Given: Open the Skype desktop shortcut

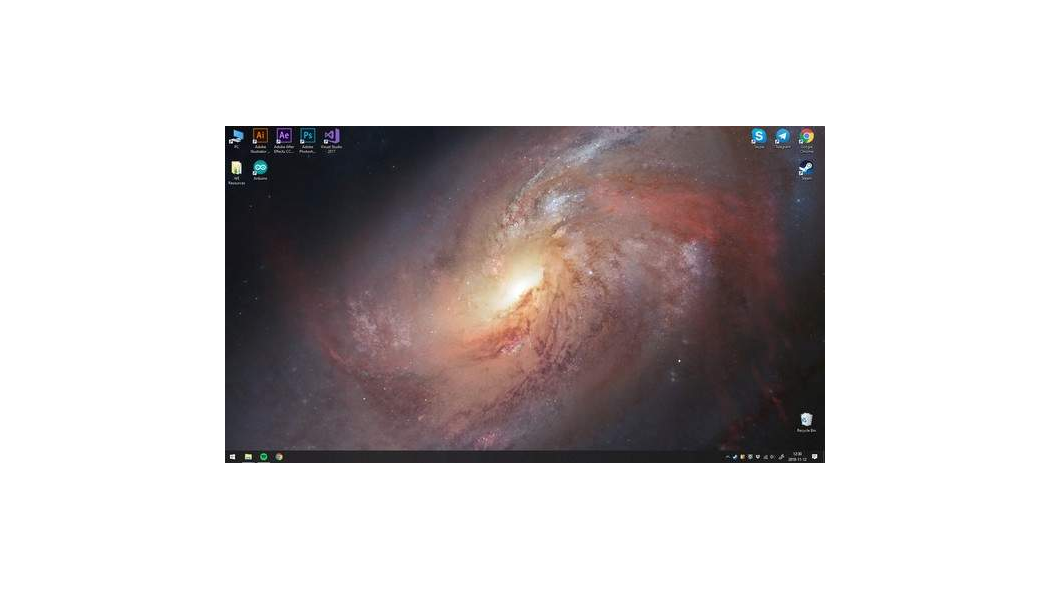Looking at the screenshot, I should (x=758, y=138).
